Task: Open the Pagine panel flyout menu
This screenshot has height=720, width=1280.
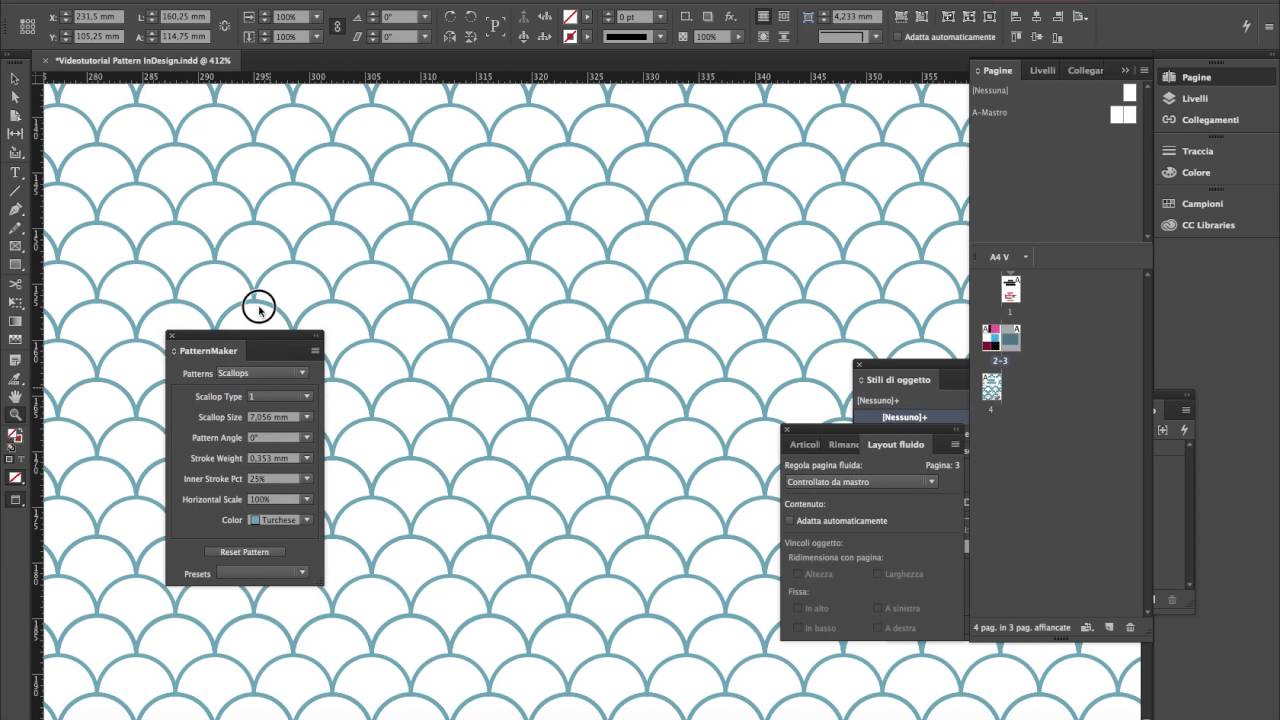Action: pyautogui.click(x=1144, y=70)
